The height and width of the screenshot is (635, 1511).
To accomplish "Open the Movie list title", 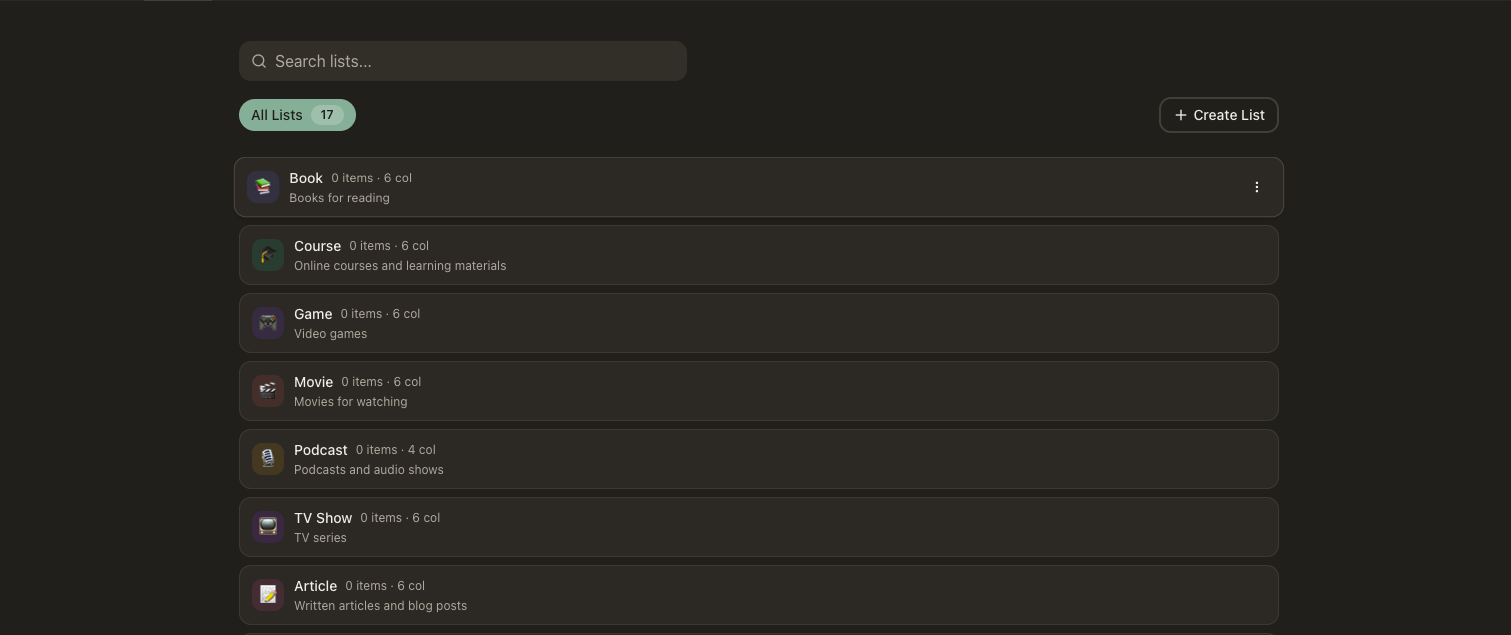I will tap(313, 382).
